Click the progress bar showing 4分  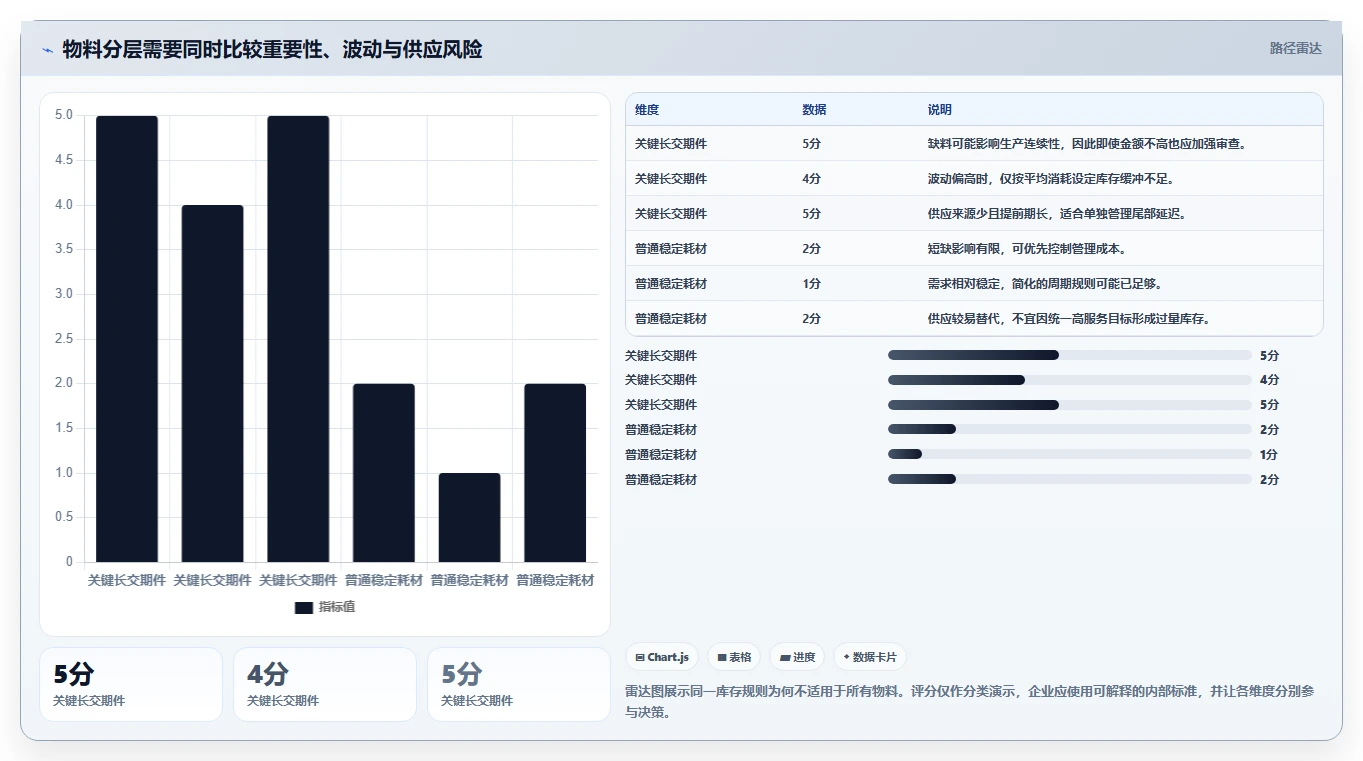1070,380
